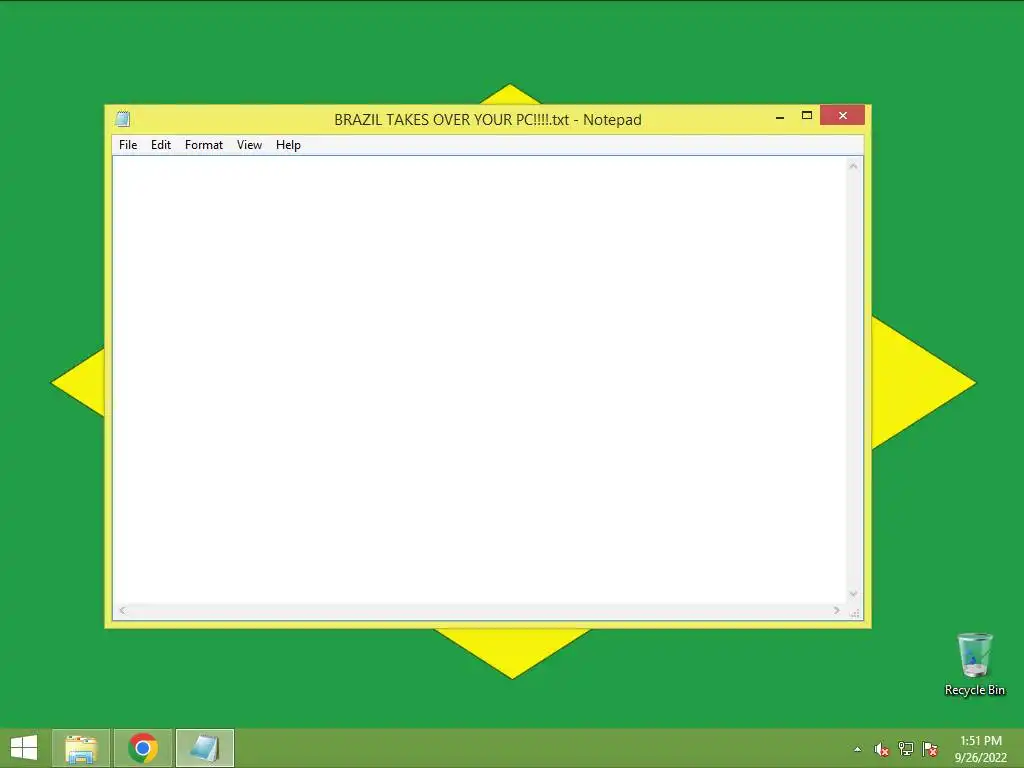1024x768 pixels.
Task: Open the Action Center flag icon
Action: [x=930, y=749]
